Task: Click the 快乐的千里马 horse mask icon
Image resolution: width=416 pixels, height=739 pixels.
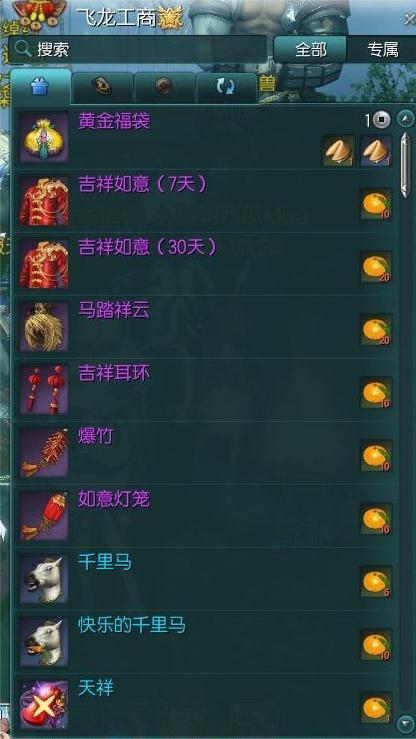Action: [x=44, y=641]
